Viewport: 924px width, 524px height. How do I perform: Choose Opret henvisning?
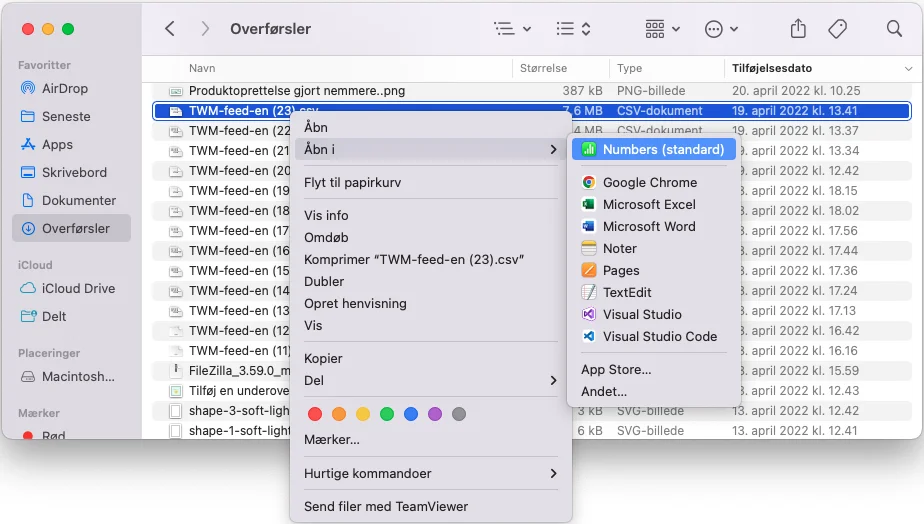point(431,304)
